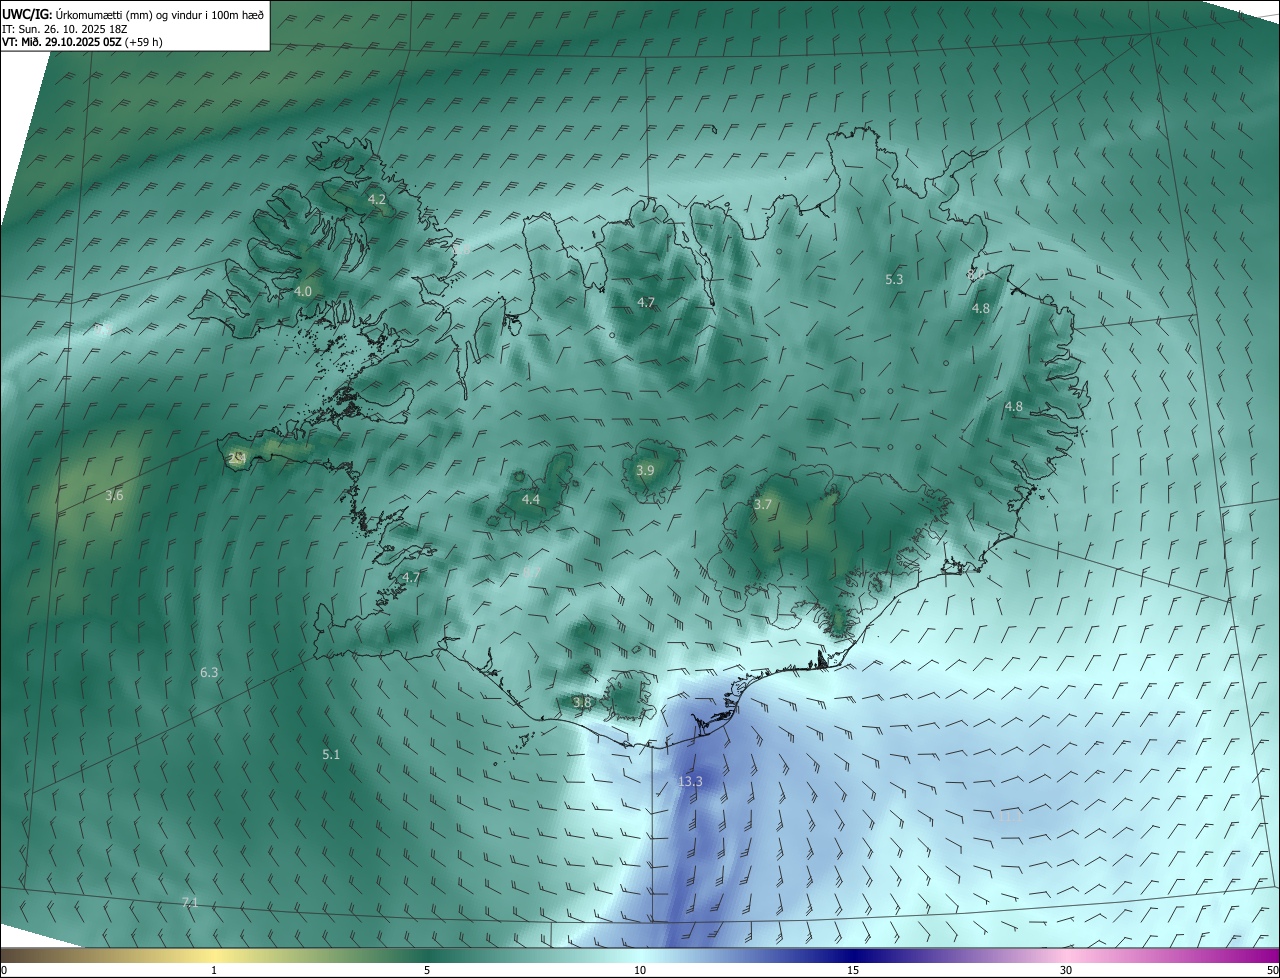Viewport: 1280px width, 978px height.
Task: Click the 8.0 value on the northeast coast
Action: pyautogui.click(x=977, y=274)
